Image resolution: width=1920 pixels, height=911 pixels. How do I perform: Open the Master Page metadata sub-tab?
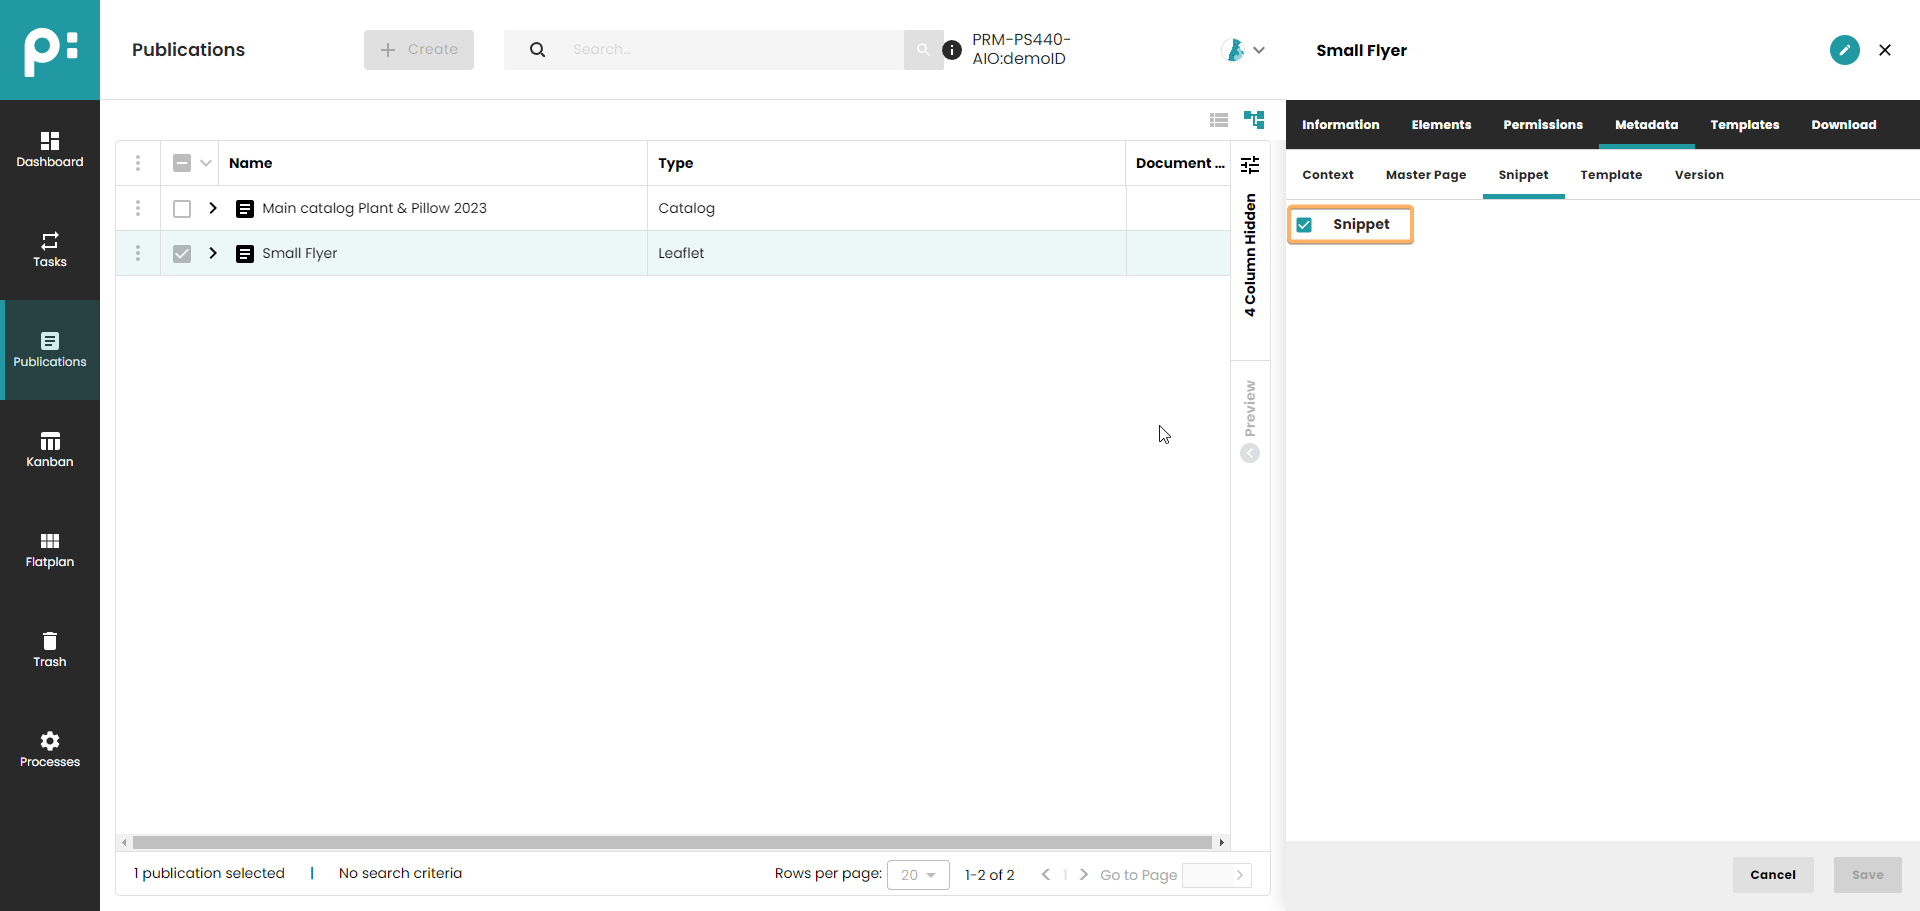pyautogui.click(x=1425, y=175)
